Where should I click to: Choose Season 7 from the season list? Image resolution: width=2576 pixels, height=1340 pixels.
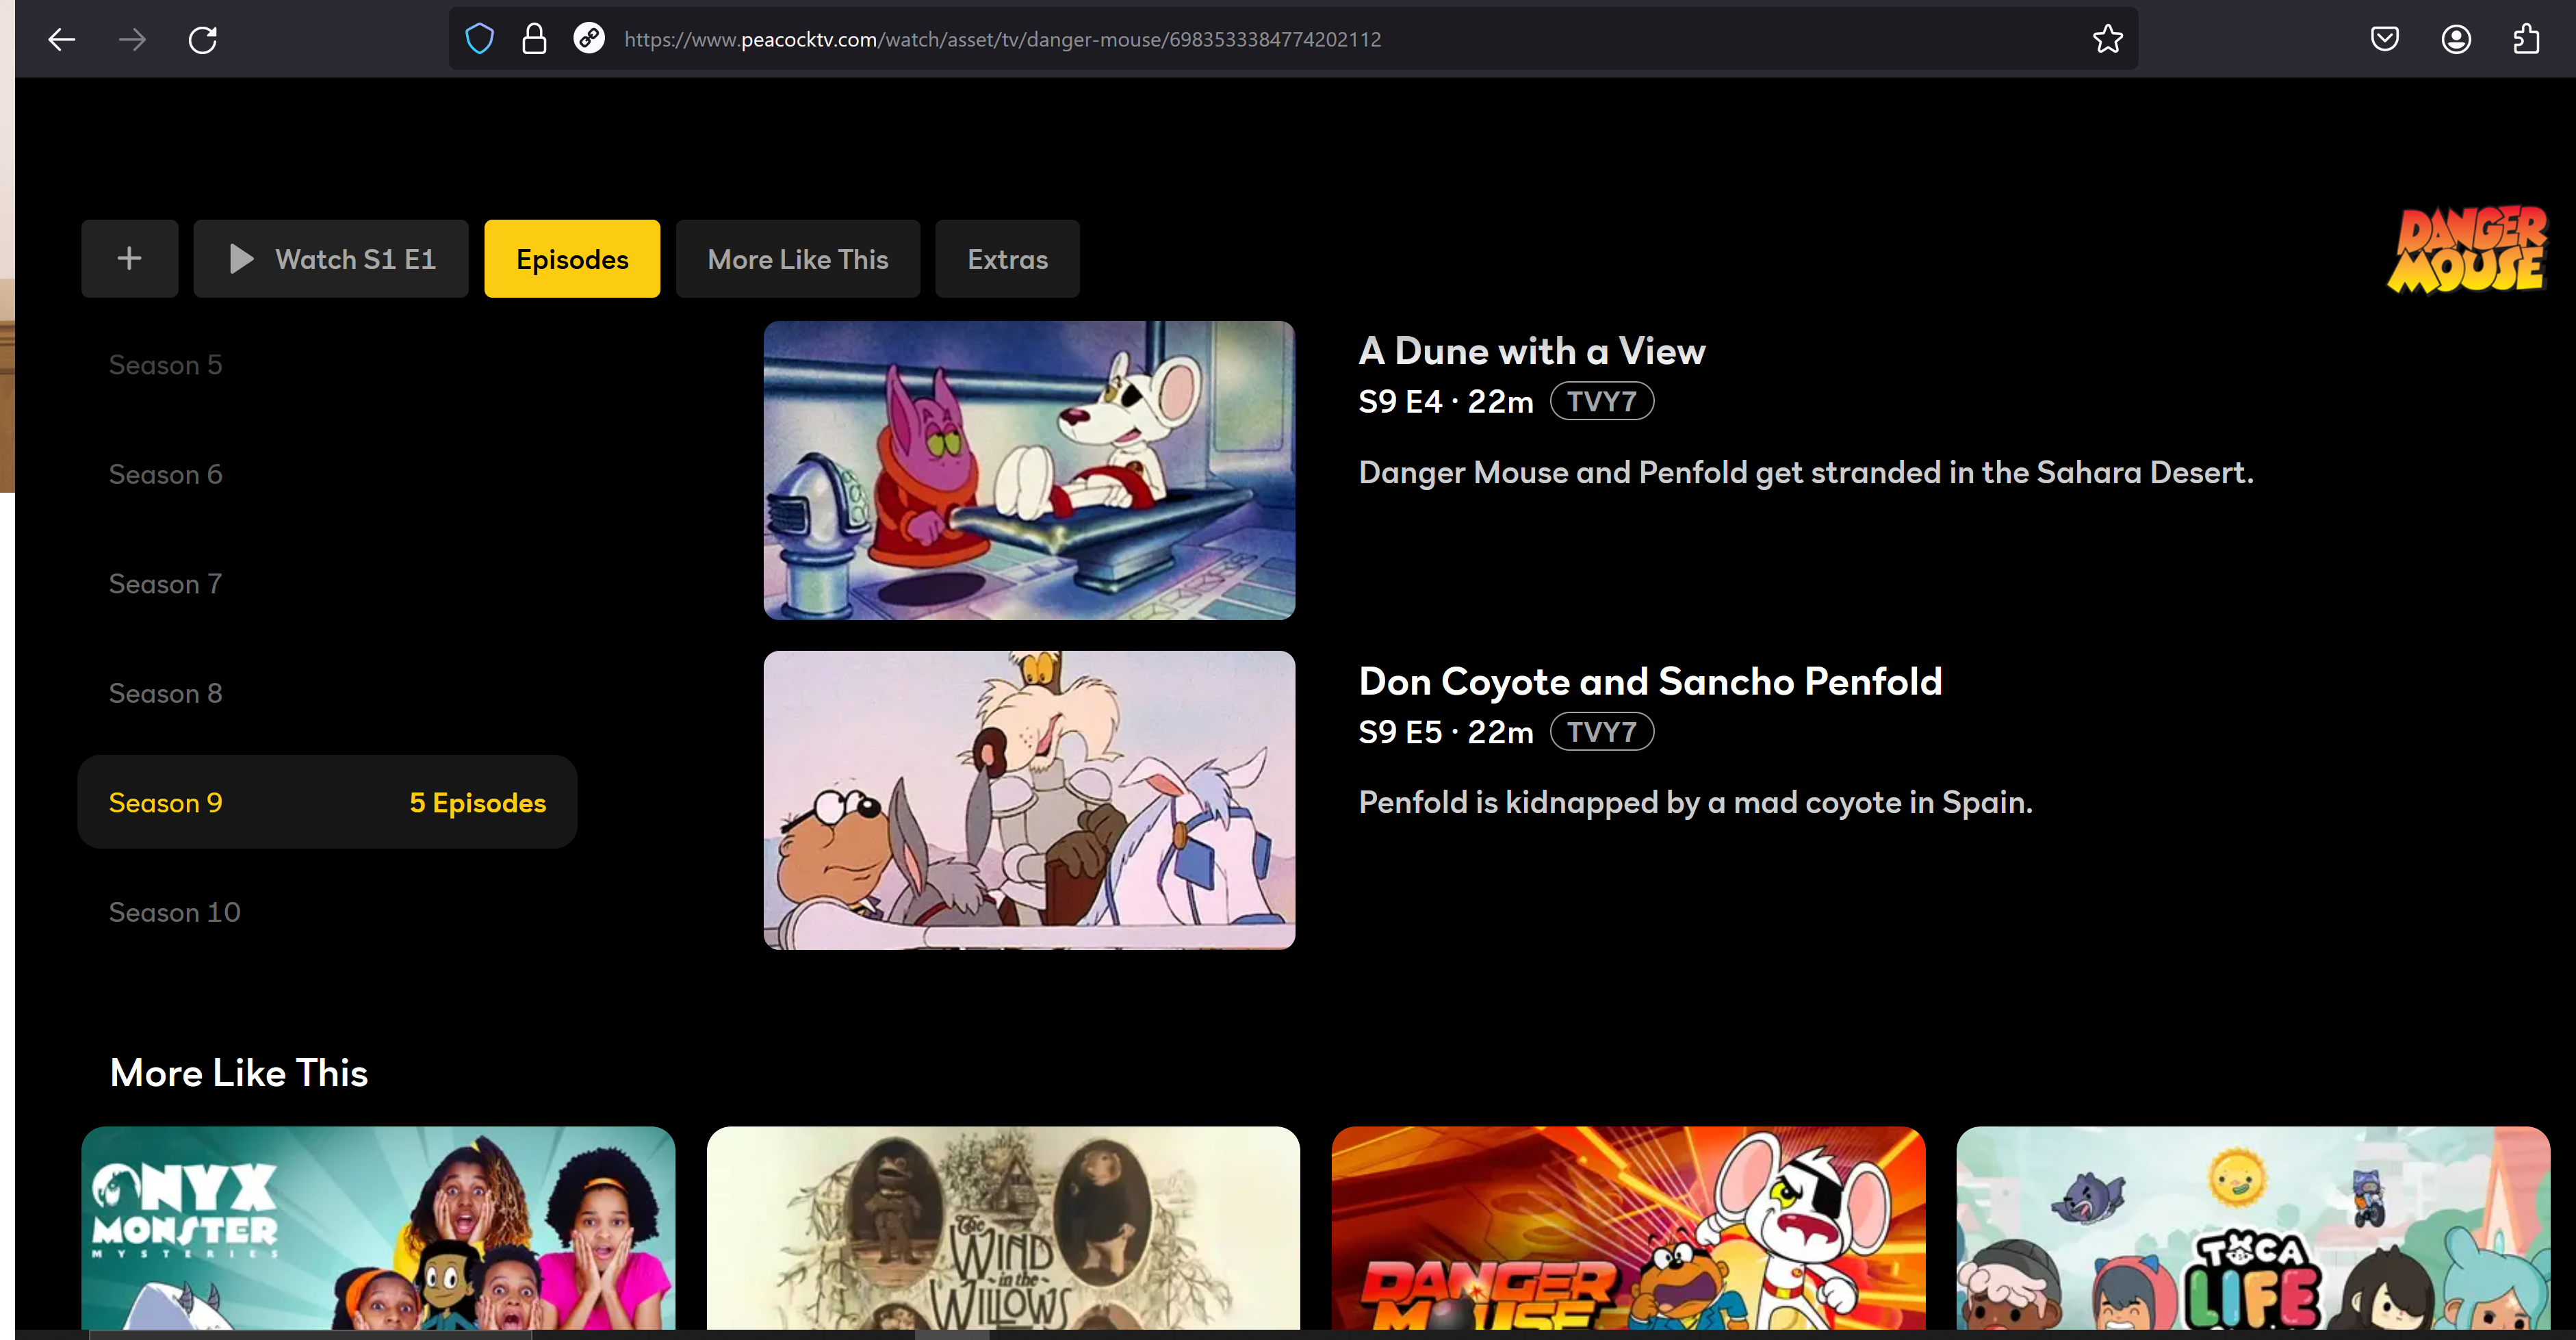coord(166,584)
